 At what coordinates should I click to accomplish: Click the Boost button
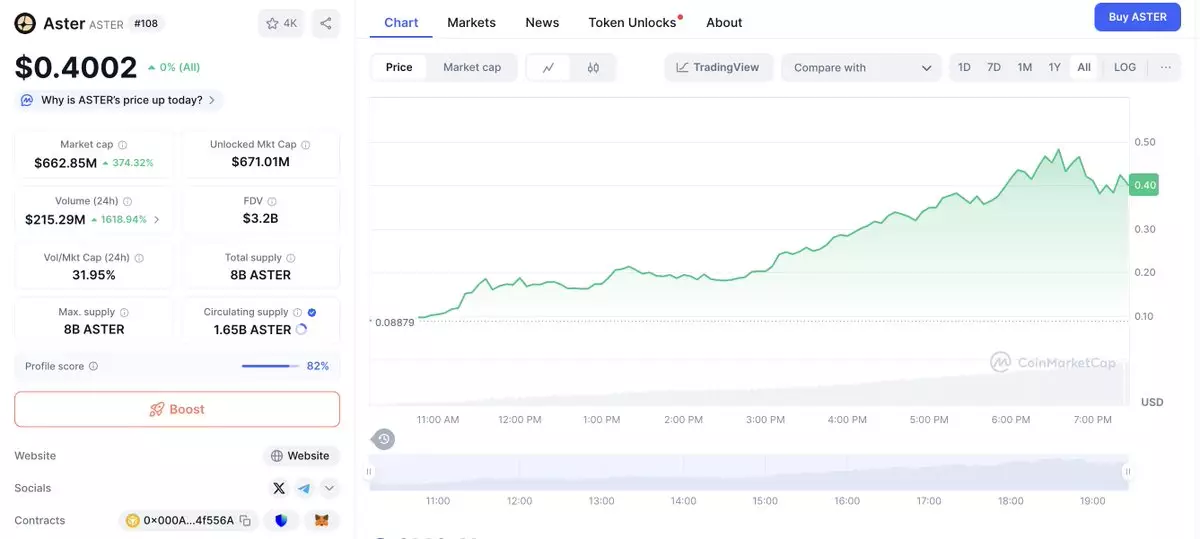[177, 409]
